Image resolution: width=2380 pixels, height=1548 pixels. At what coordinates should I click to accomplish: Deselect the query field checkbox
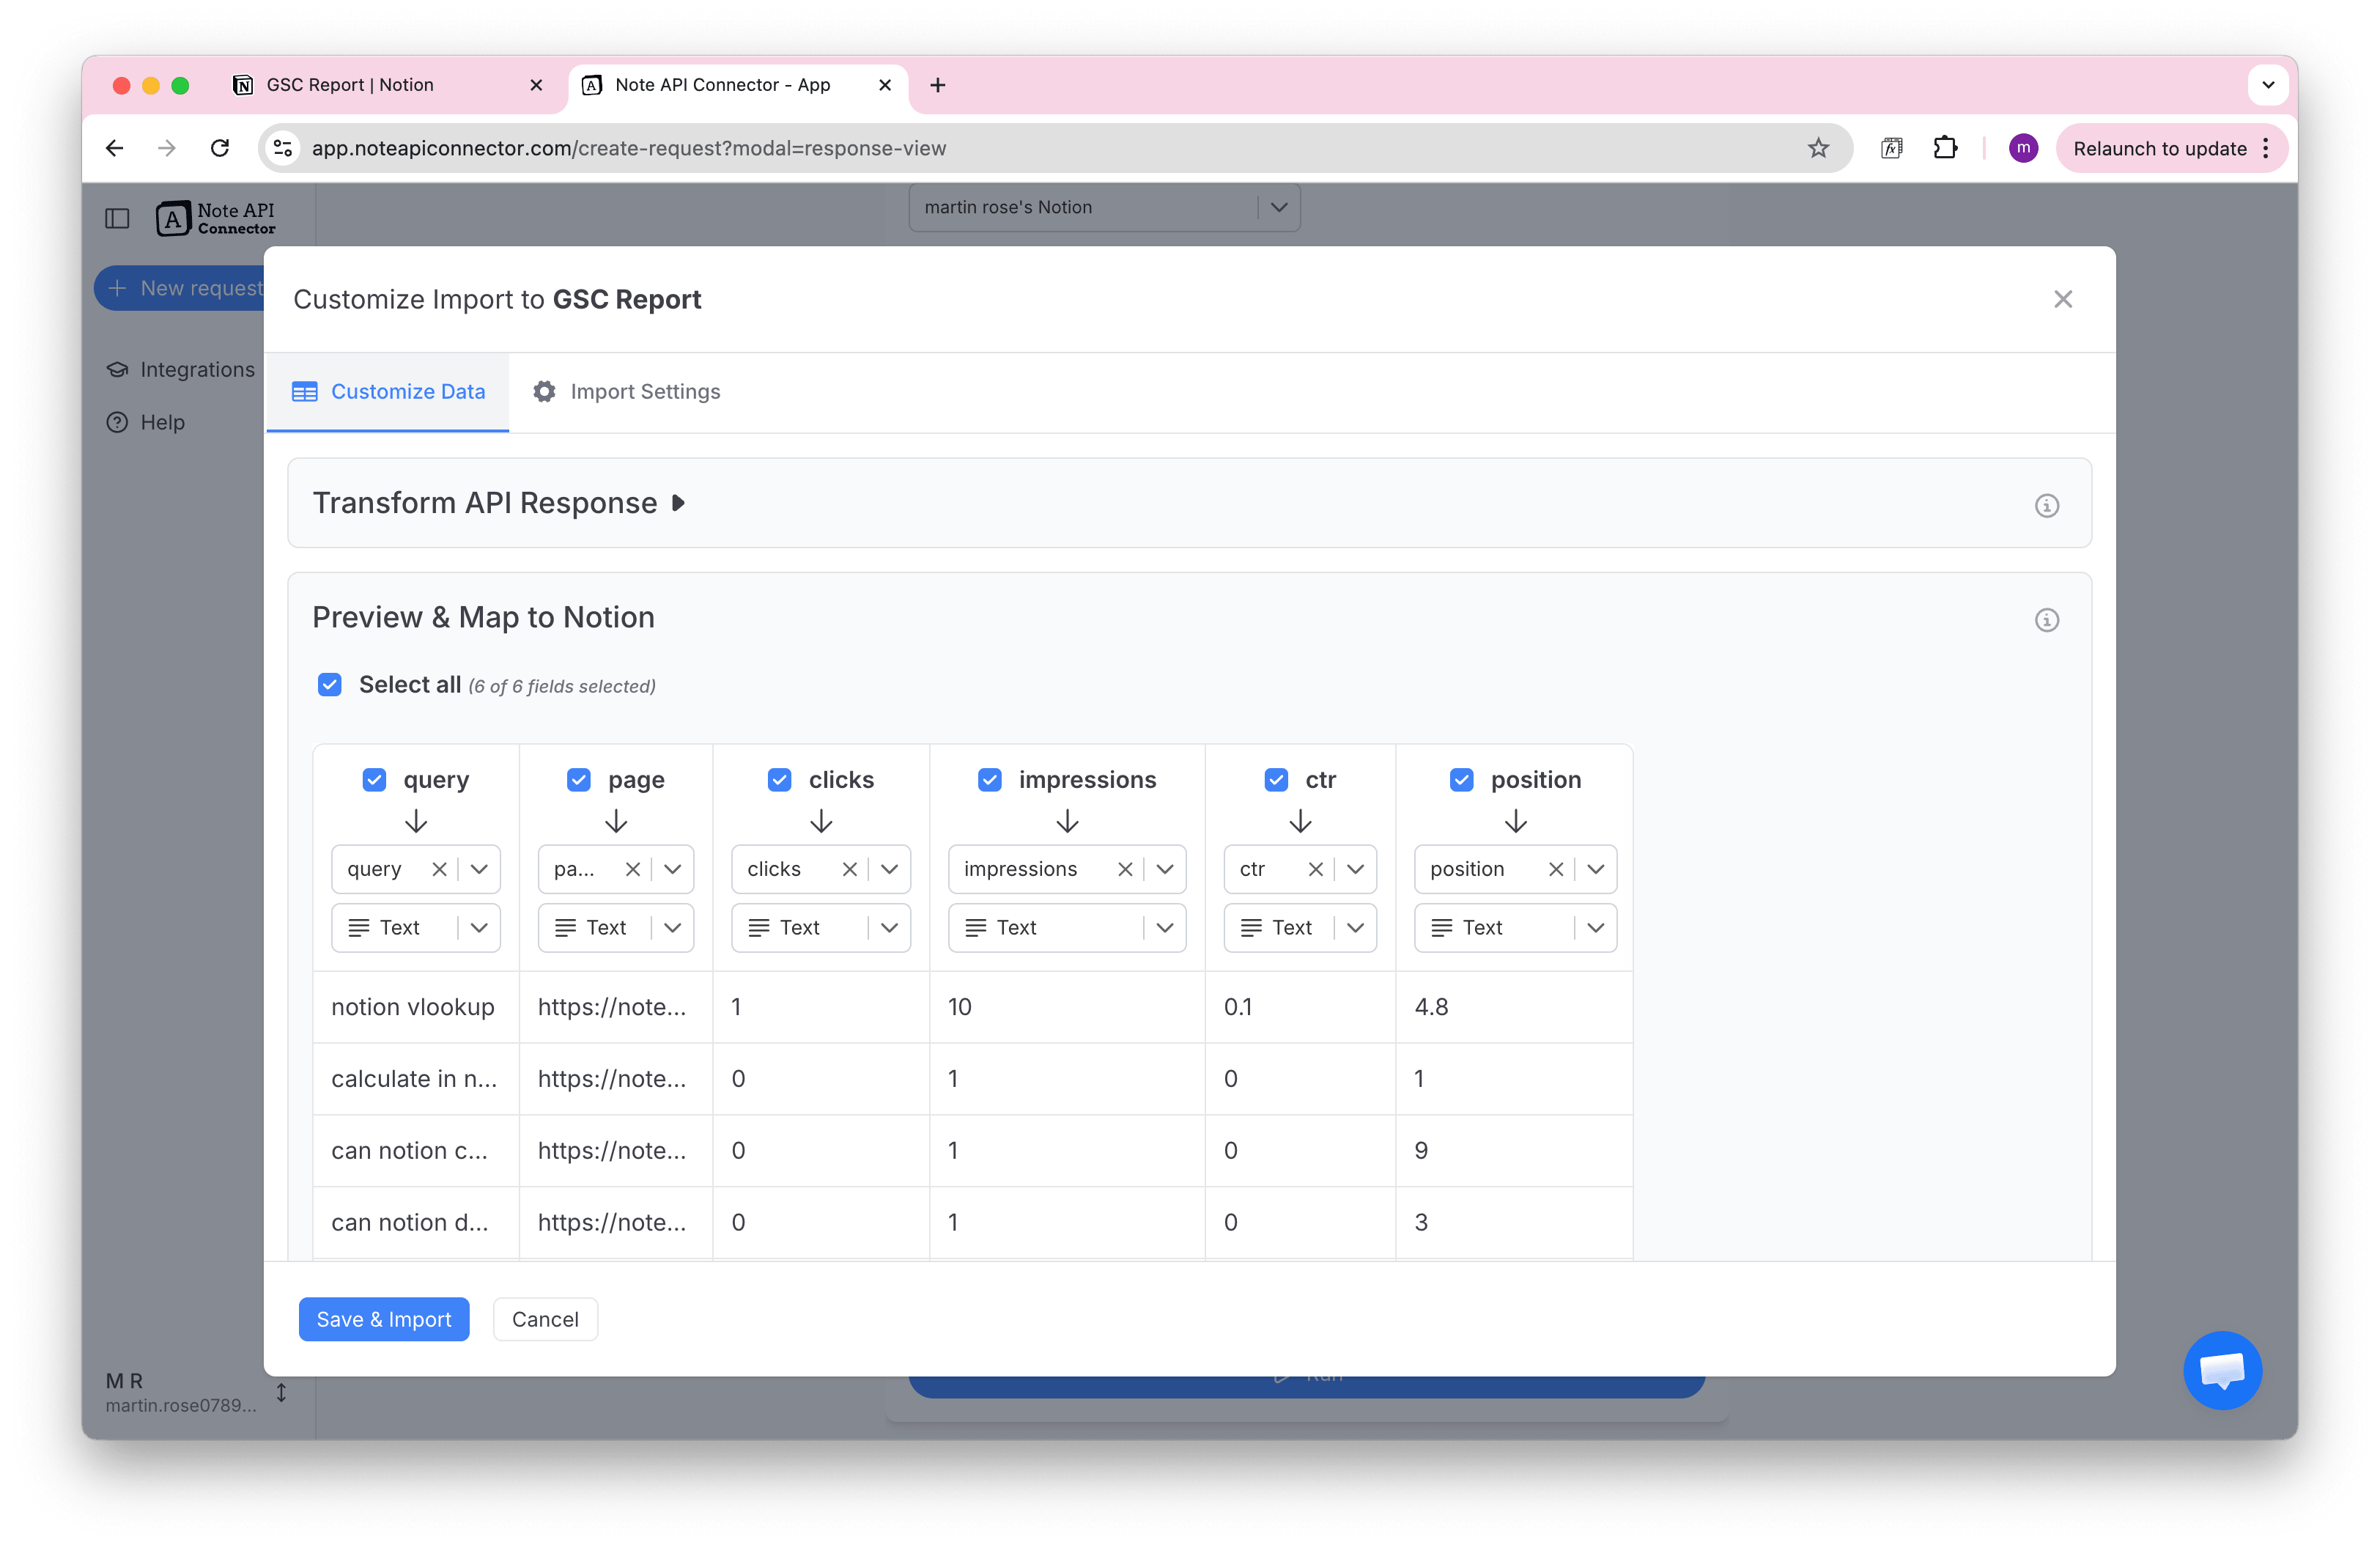pyautogui.click(x=374, y=779)
